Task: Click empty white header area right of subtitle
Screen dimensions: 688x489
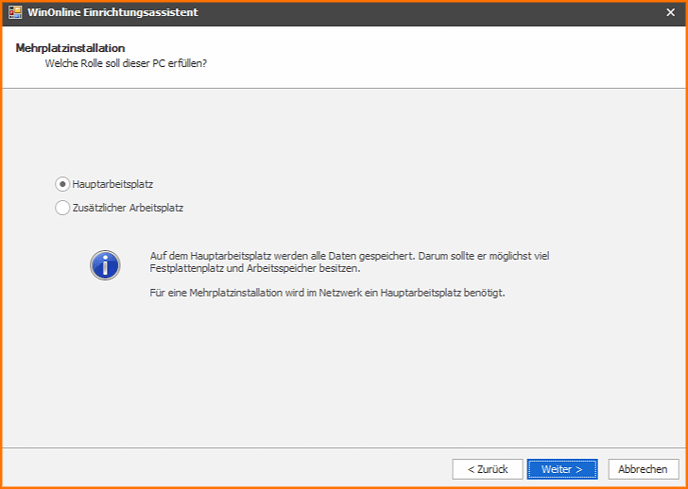Action: tap(450, 60)
